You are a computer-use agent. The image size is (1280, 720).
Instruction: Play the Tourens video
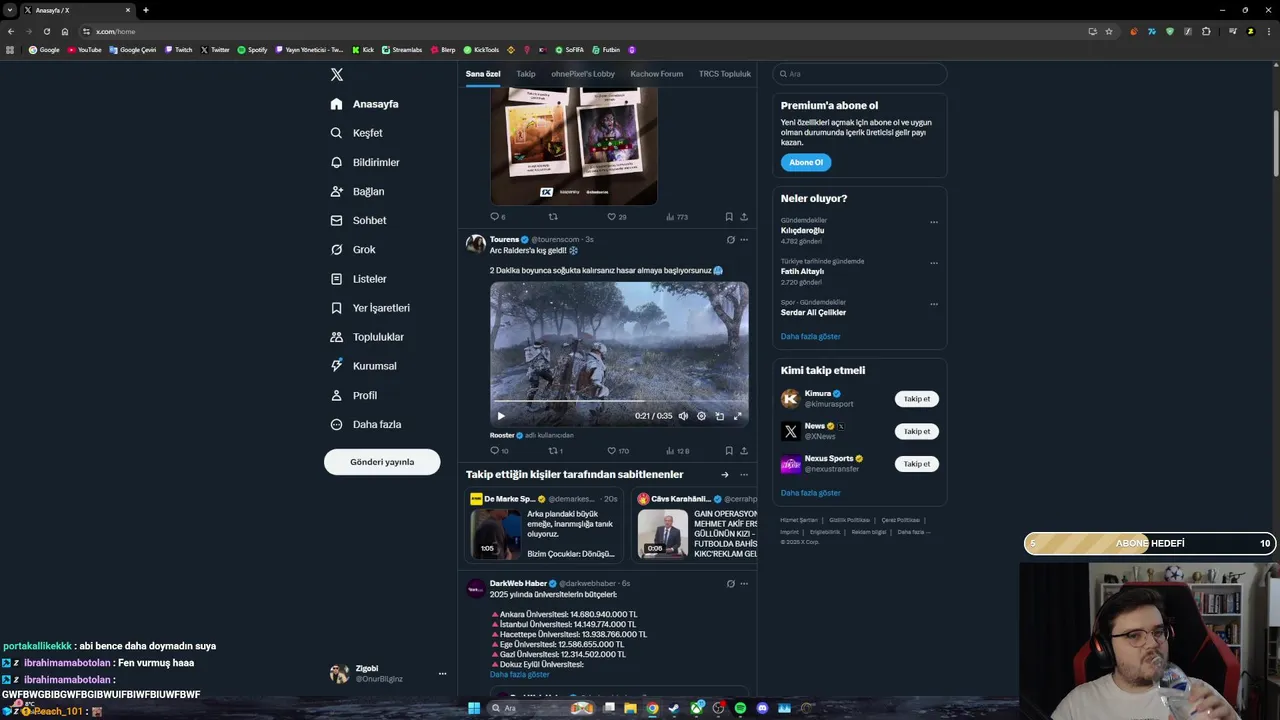[501, 416]
